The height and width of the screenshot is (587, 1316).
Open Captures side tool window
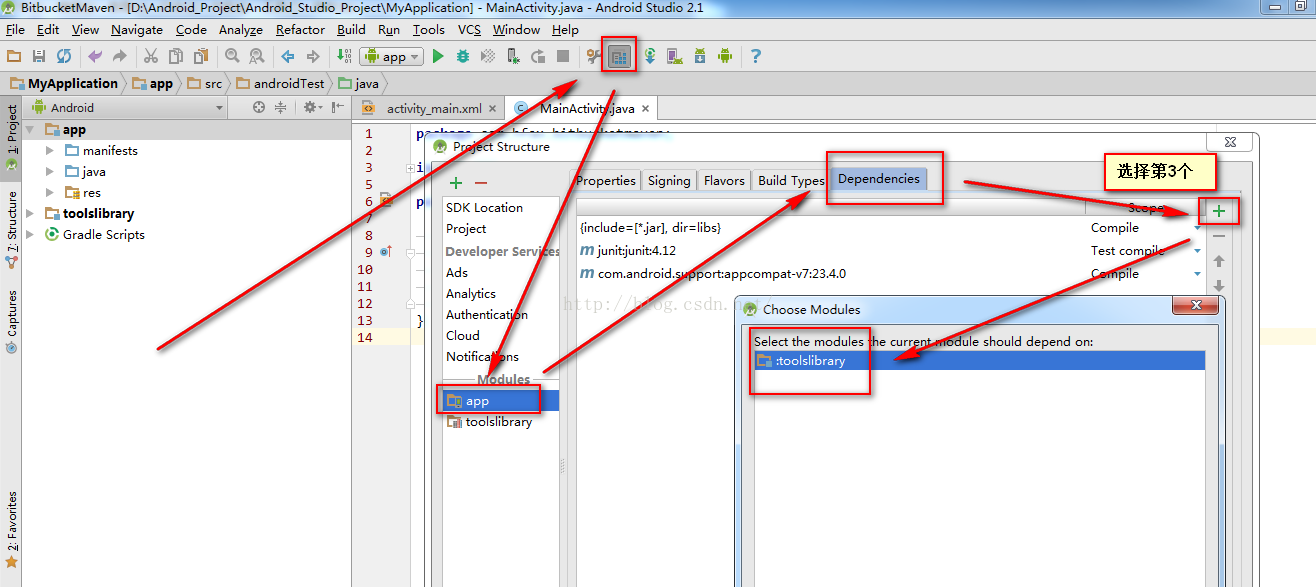11,322
